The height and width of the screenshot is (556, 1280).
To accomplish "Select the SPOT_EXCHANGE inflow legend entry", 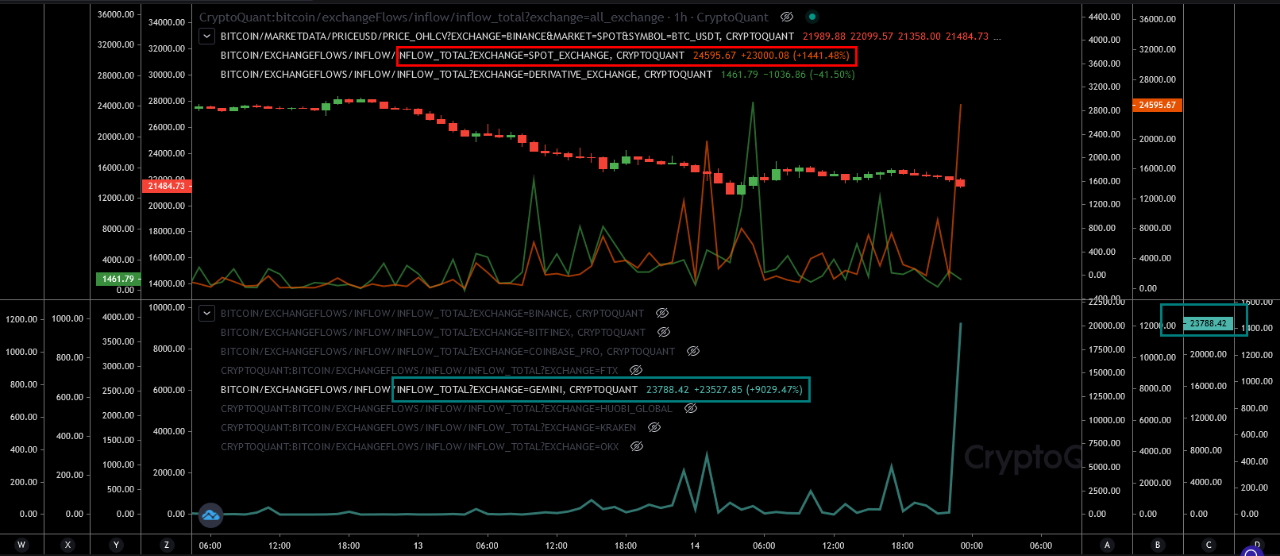I will 453,55.
